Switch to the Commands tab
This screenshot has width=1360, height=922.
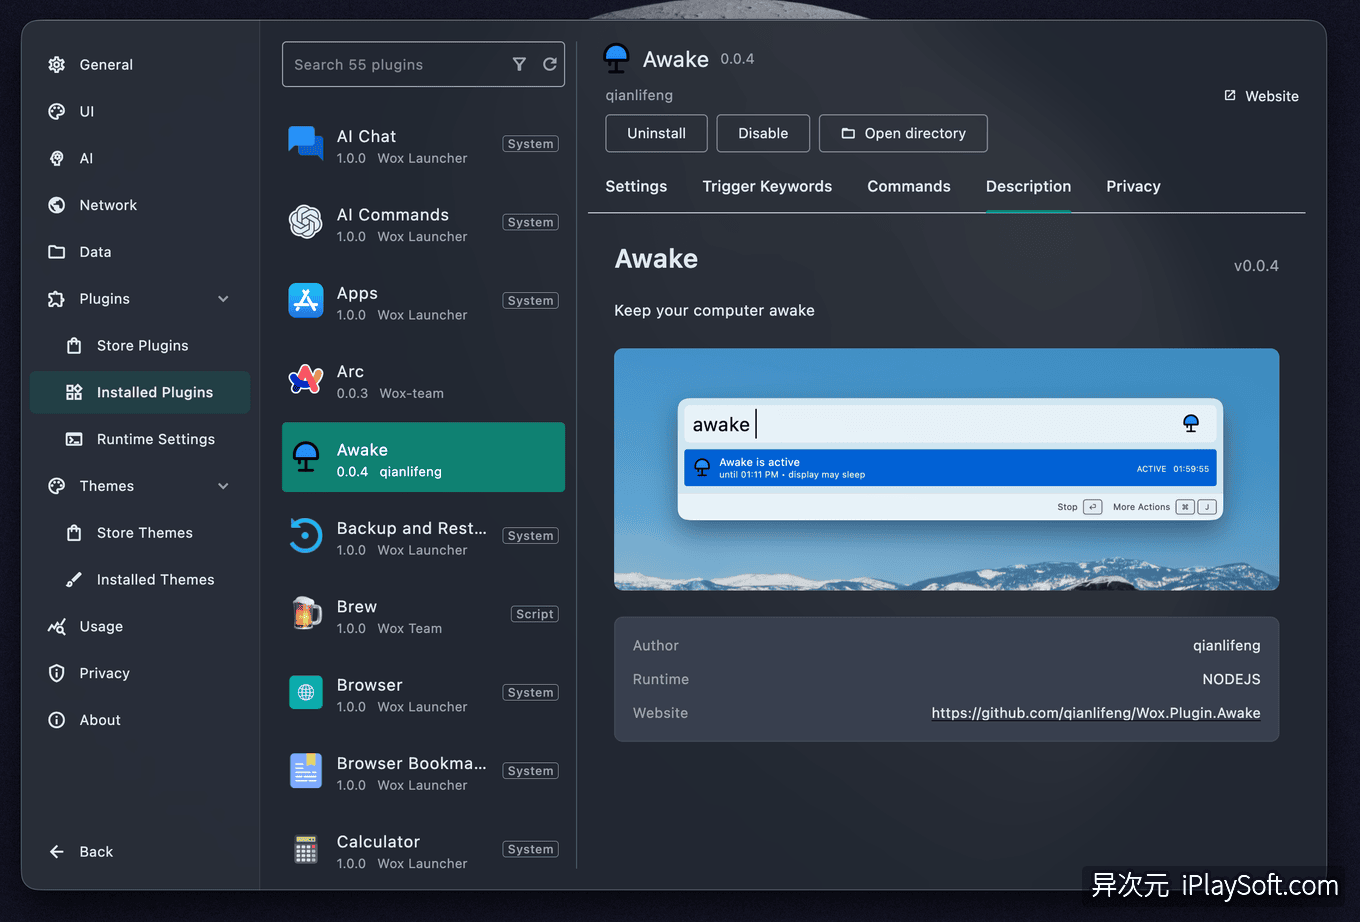[909, 187]
